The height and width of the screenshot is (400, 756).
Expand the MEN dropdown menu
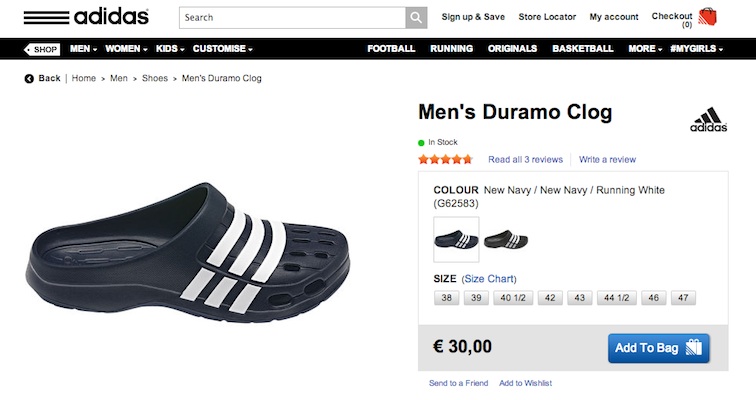coord(83,49)
